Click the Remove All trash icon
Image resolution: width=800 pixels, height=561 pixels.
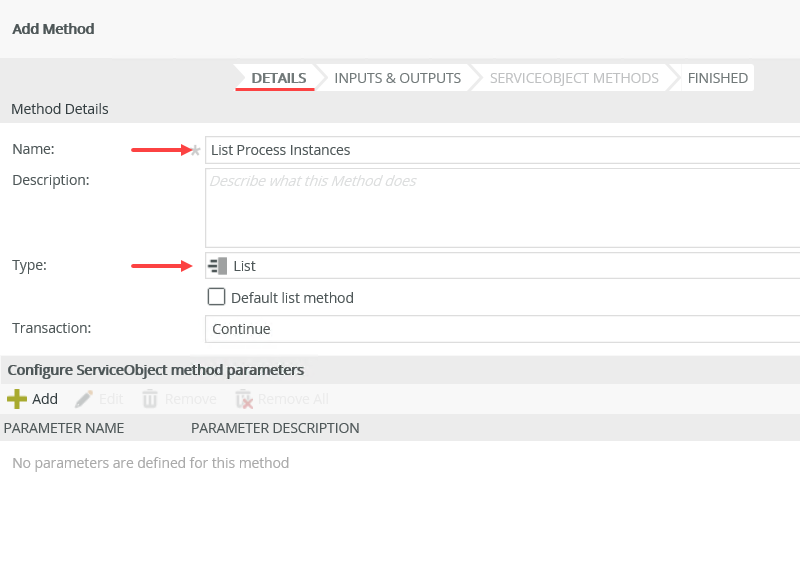coord(243,399)
